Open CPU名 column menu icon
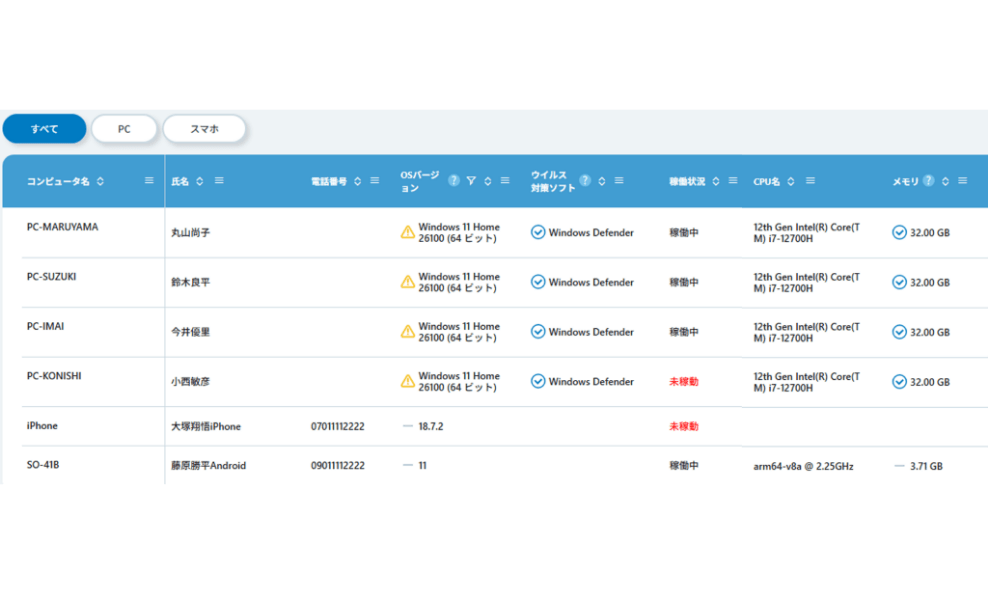Viewport: 988px width, 594px height. tap(810, 180)
